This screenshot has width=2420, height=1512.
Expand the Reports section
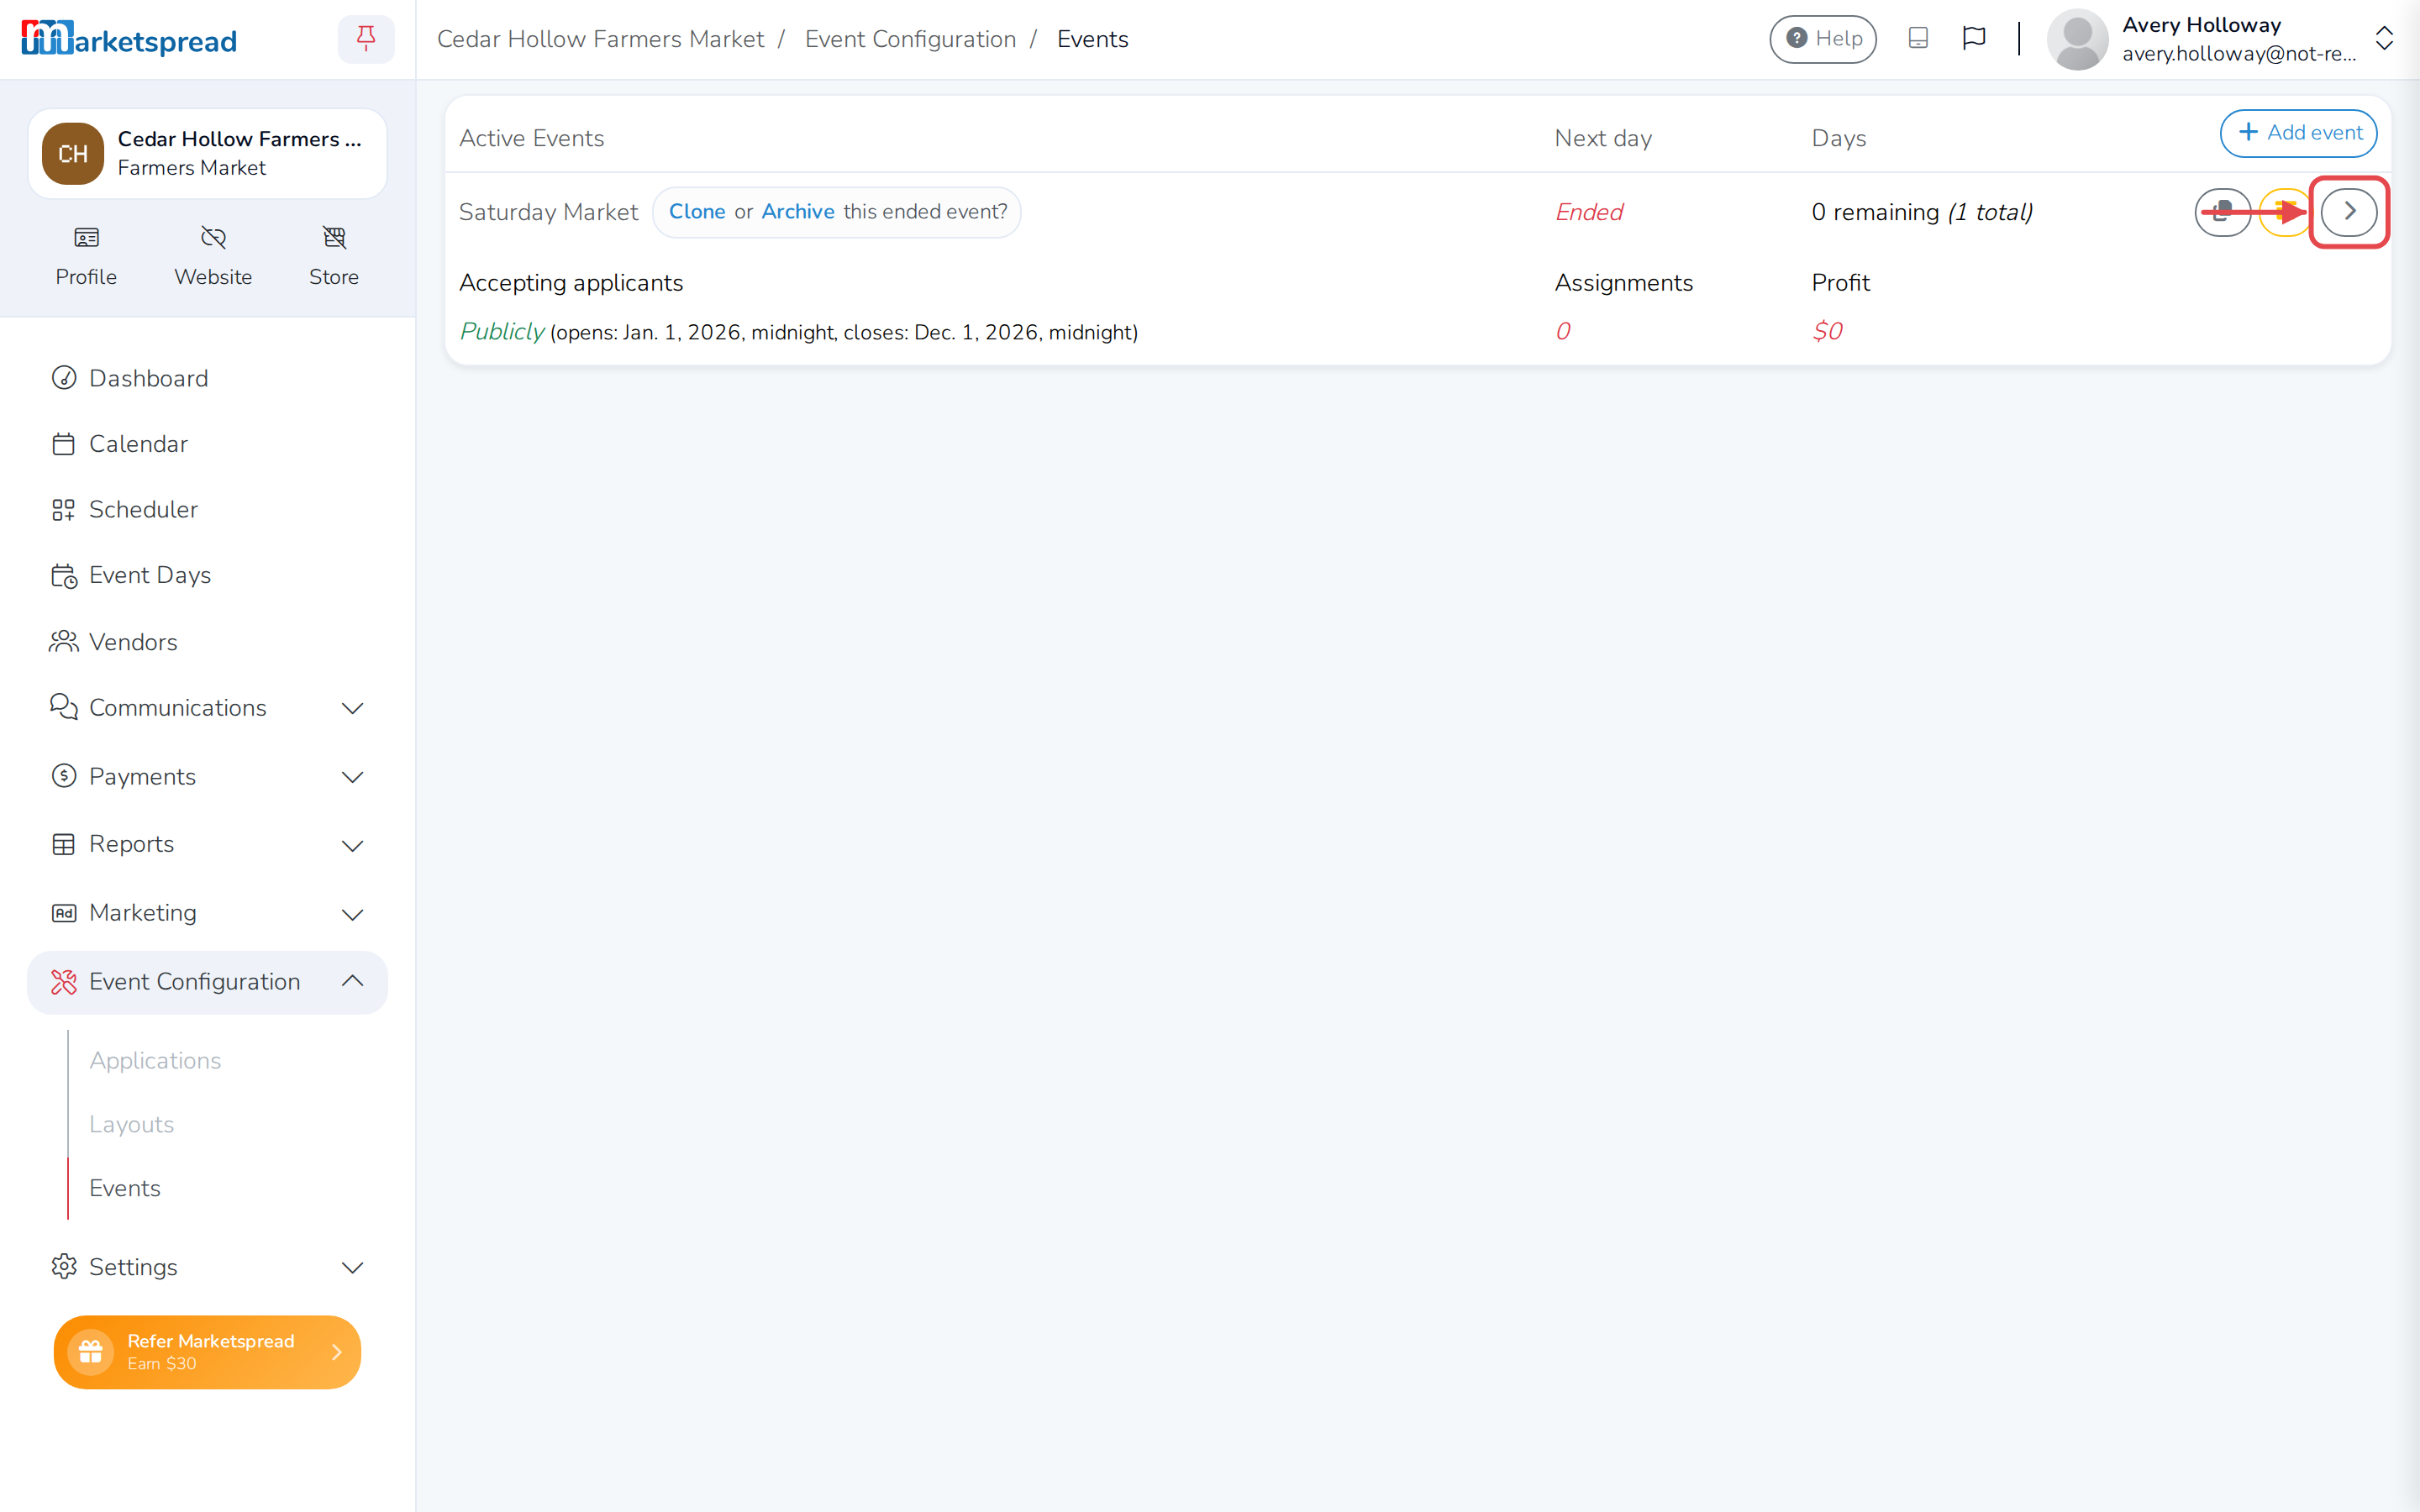click(207, 845)
